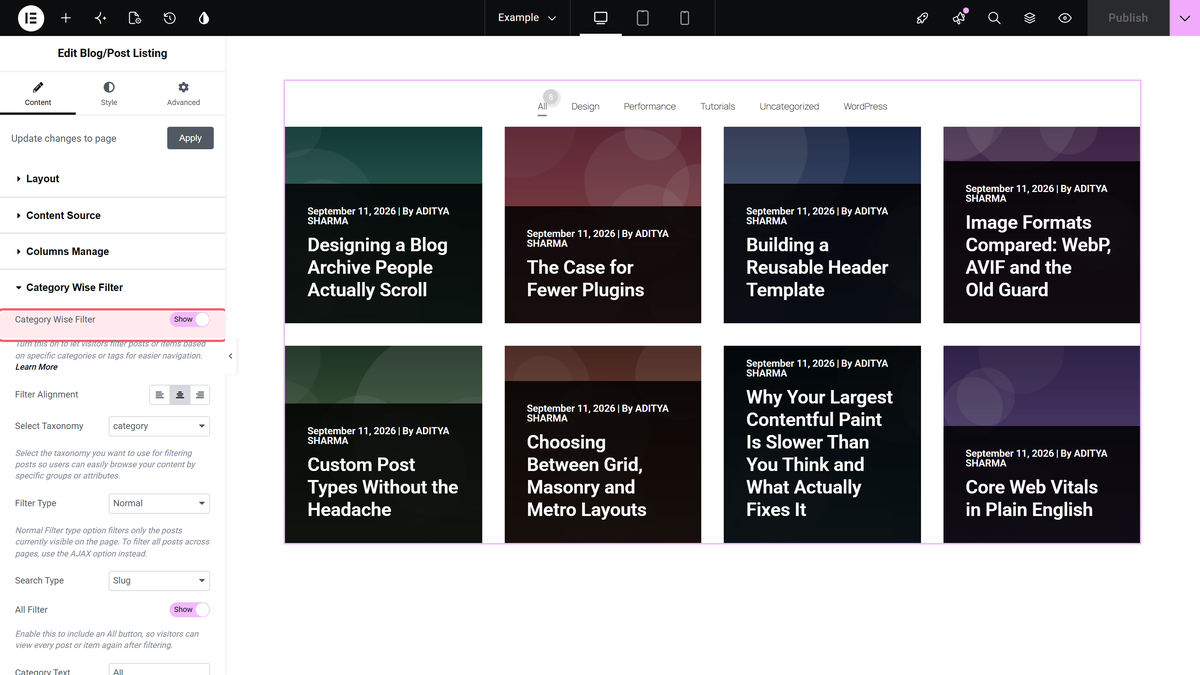The width and height of the screenshot is (1200, 675).
Task: Open the finder search icon
Action: click(994, 18)
